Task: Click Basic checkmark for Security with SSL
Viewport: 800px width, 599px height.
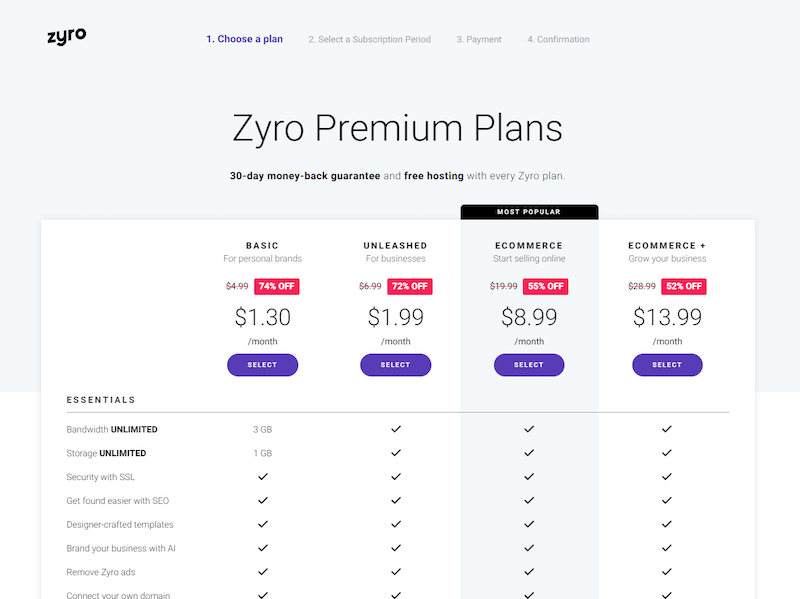Action: pos(263,477)
